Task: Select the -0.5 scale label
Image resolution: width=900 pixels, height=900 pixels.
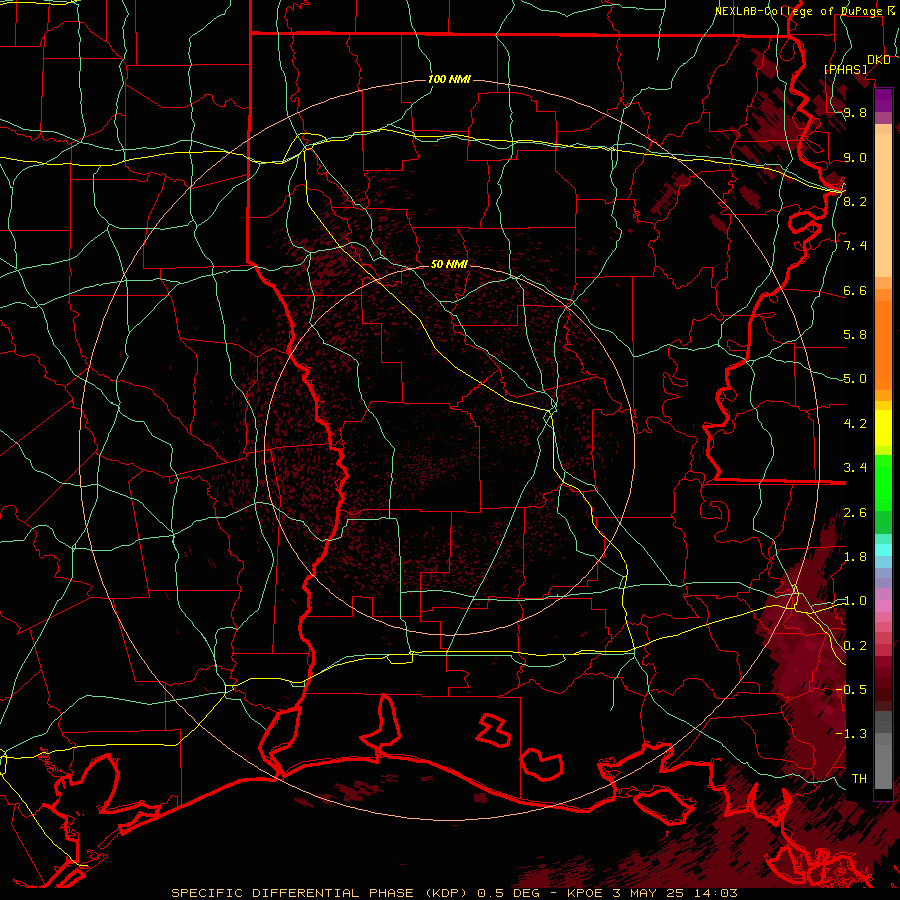Action: pos(851,690)
